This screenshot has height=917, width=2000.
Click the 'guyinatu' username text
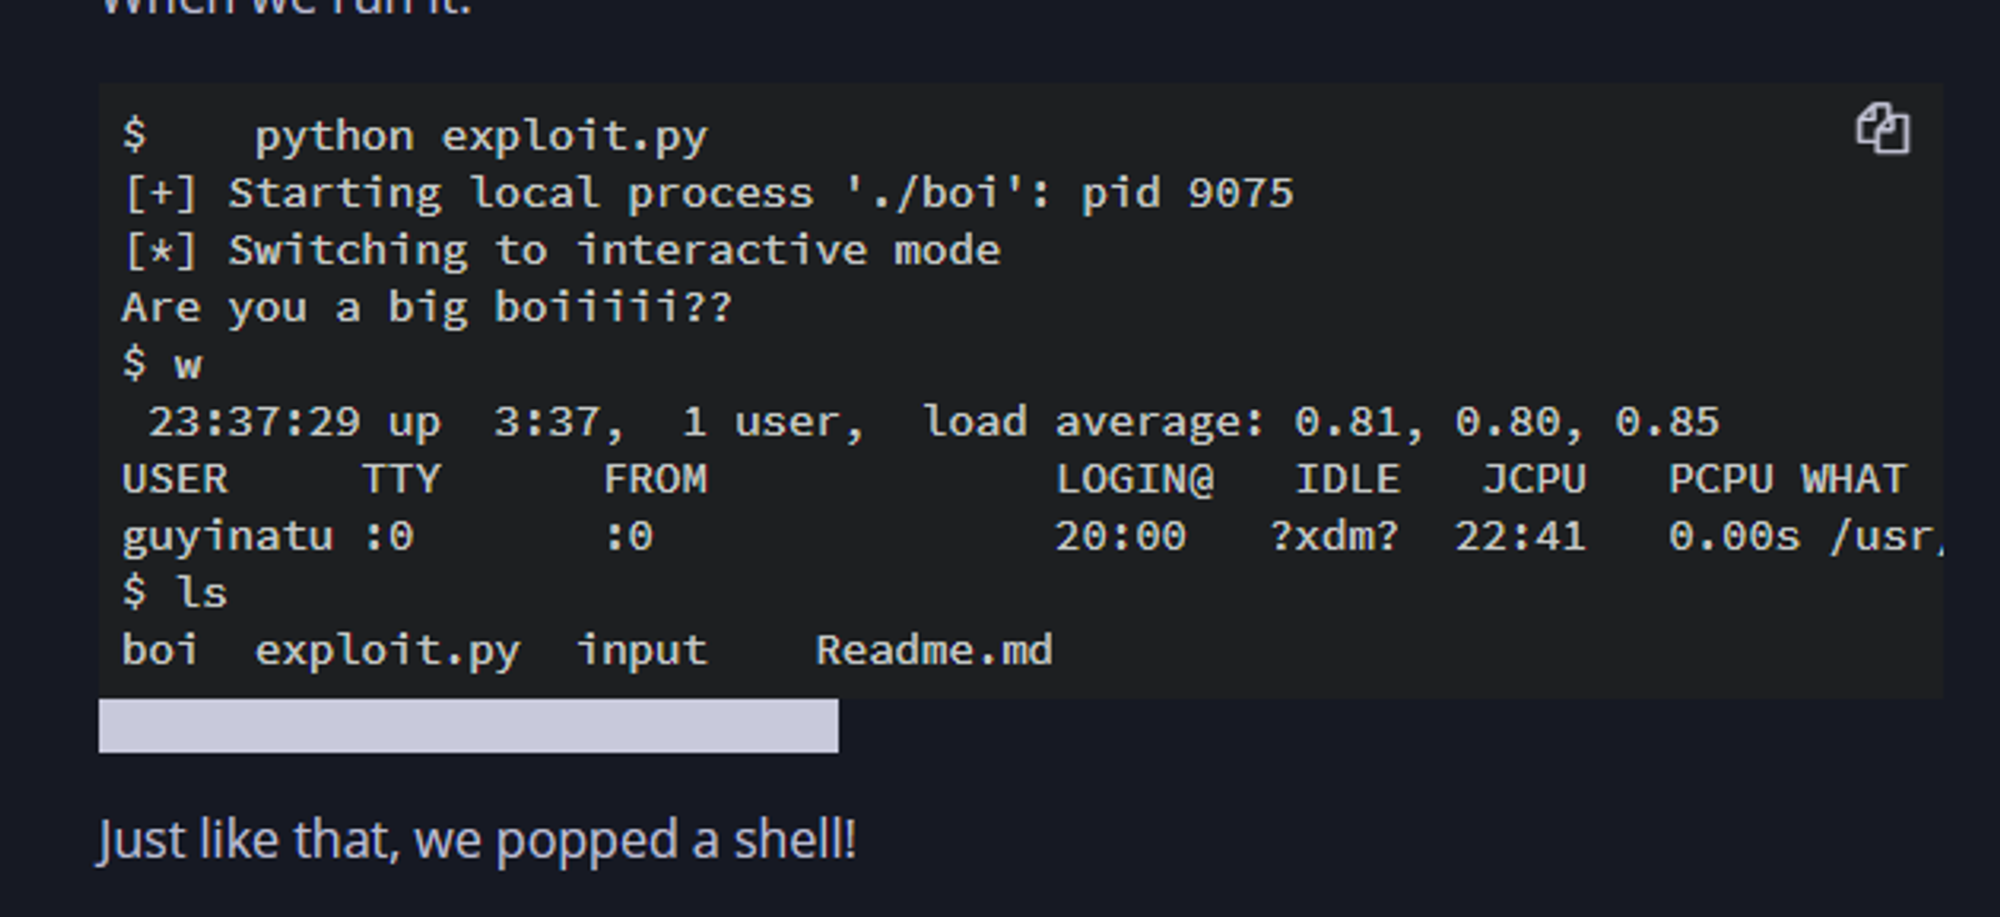pyautogui.click(x=227, y=537)
